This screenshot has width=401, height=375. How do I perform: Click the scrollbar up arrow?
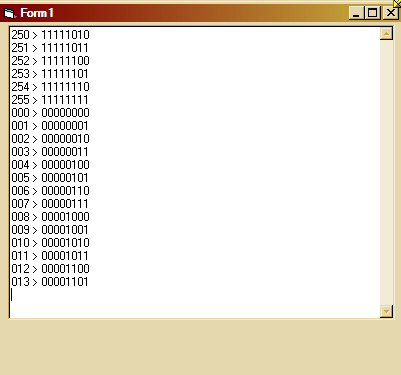(x=386, y=34)
